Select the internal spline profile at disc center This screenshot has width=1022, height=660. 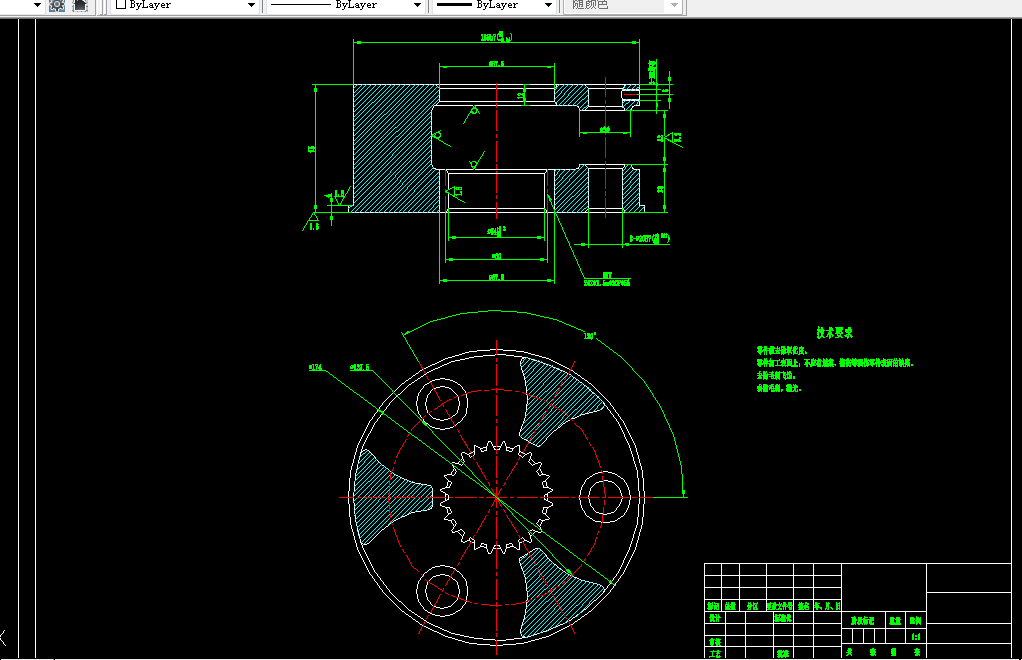[497, 497]
